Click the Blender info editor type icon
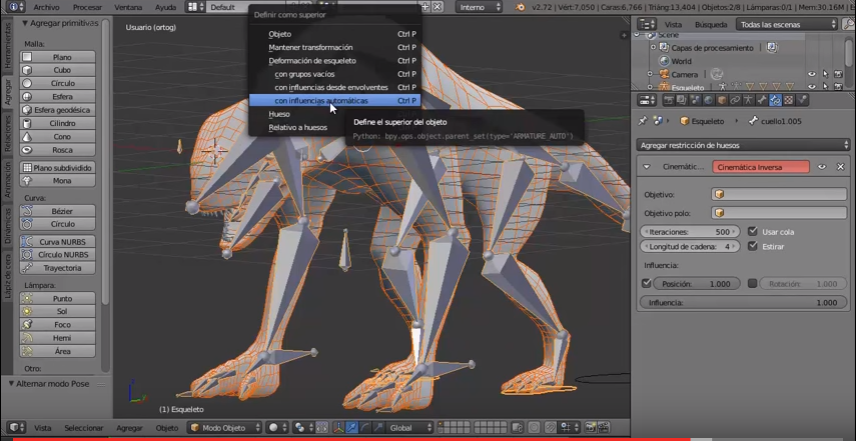Image resolution: width=856 pixels, height=441 pixels. [11, 7]
